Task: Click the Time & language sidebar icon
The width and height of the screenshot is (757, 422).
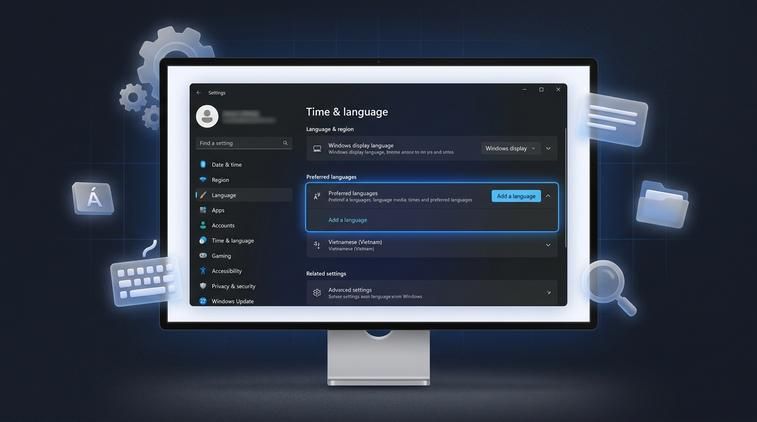Action: tap(203, 240)
